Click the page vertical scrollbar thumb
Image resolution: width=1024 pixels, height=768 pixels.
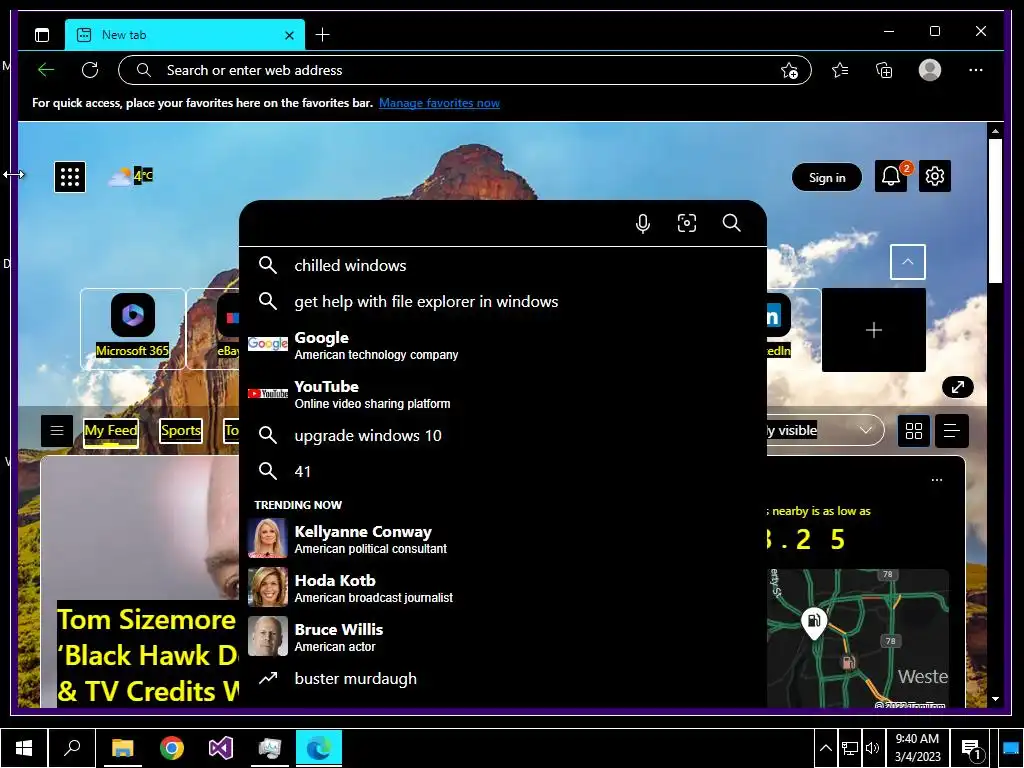coord(995,210)
